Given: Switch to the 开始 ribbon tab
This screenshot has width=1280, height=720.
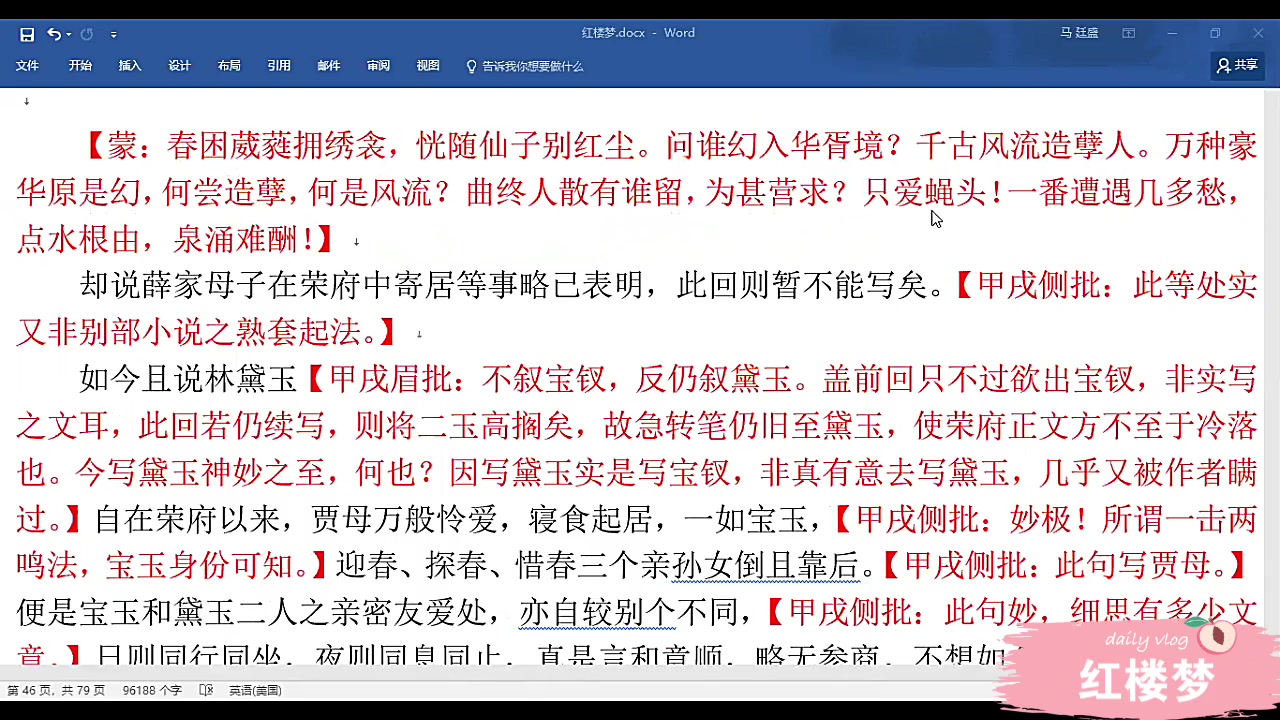Looking at the screenshot, I should [x=80, y=66].
